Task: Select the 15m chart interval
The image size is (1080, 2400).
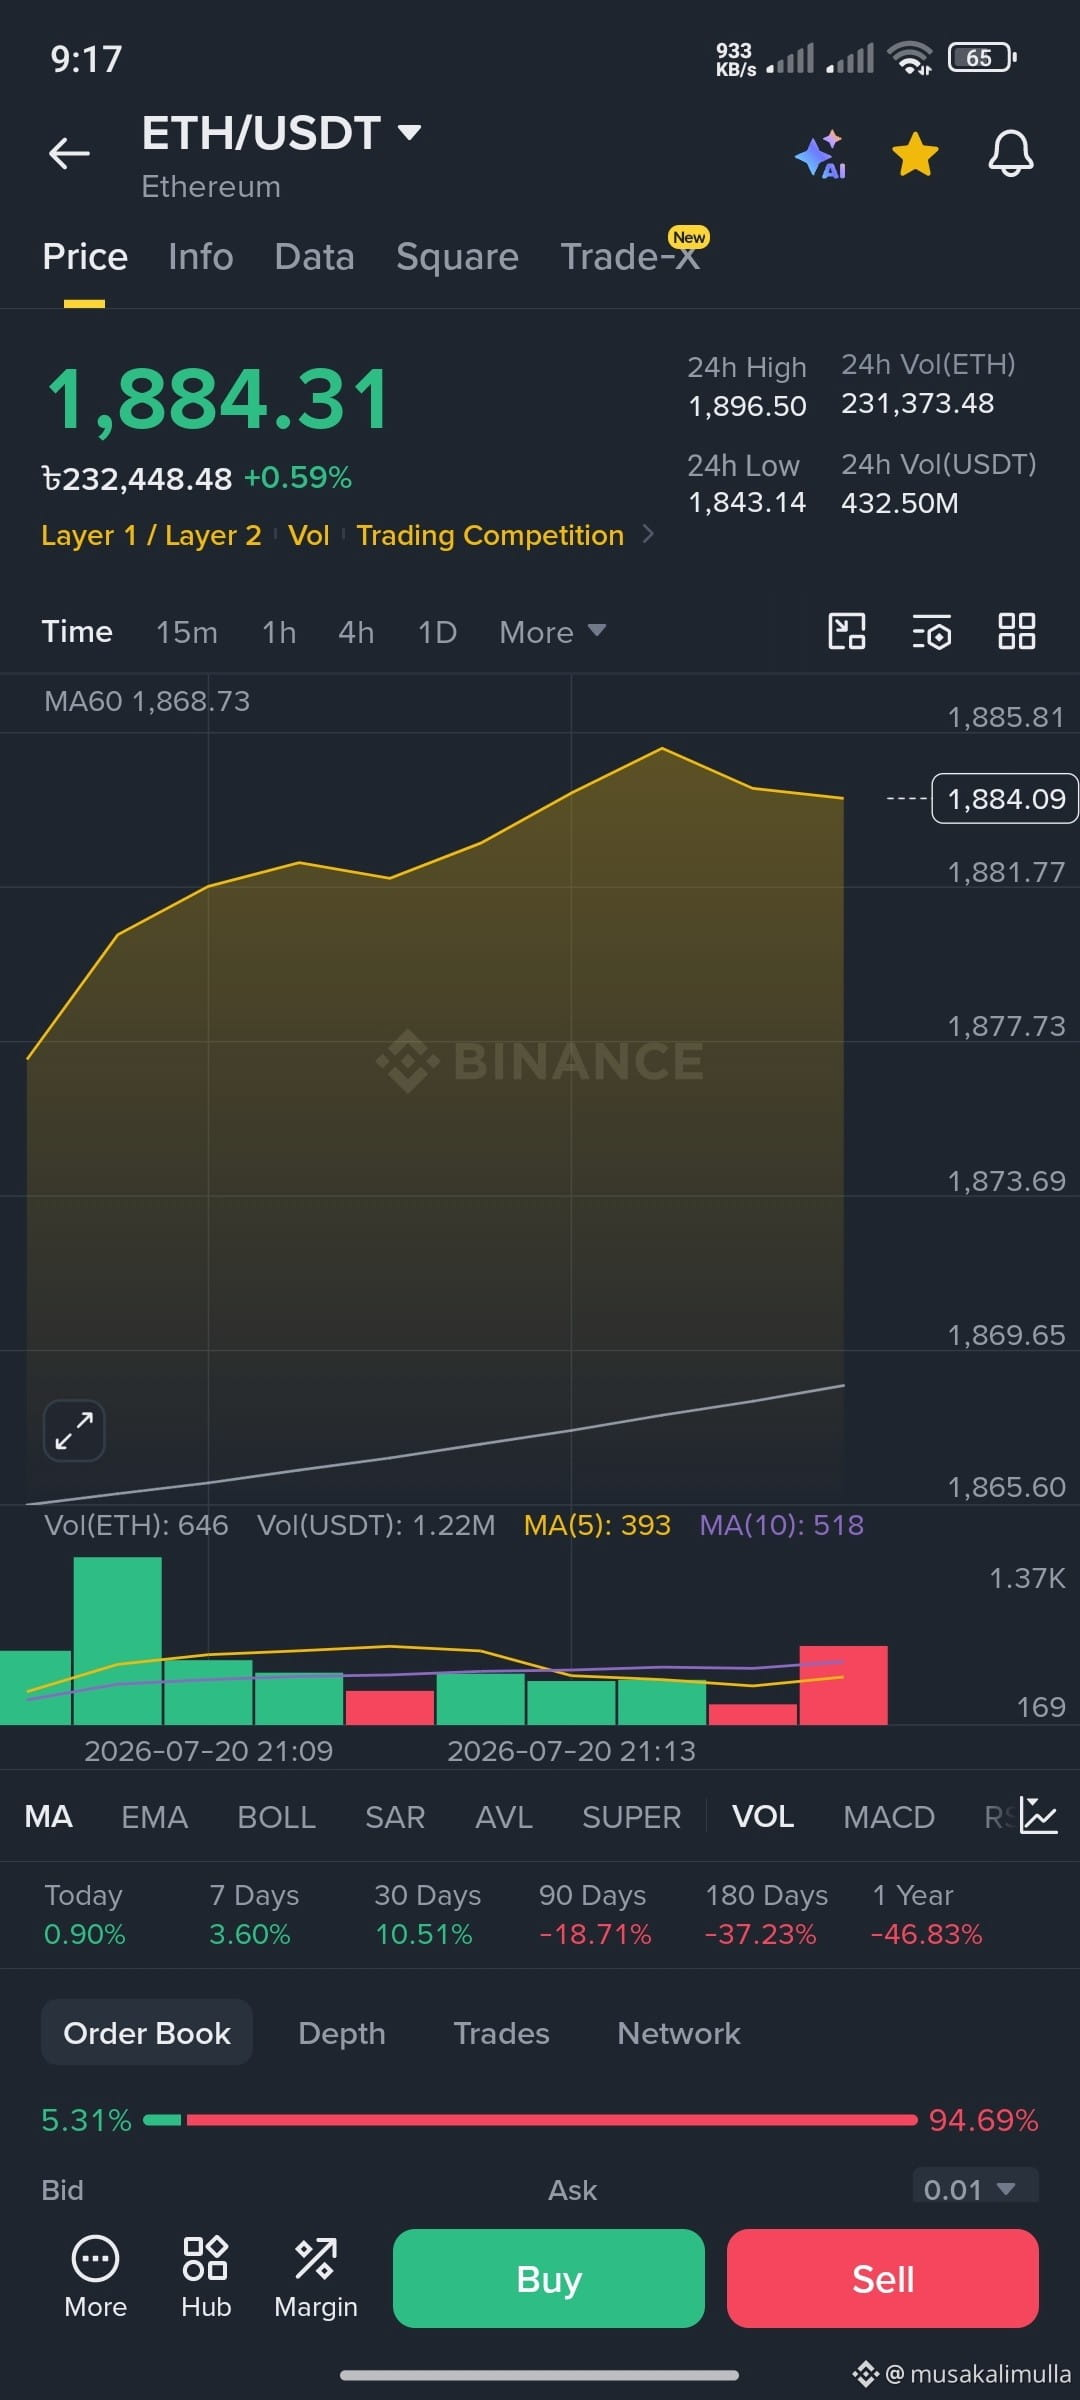Action: pyautogui.click(x=187, y=632)
